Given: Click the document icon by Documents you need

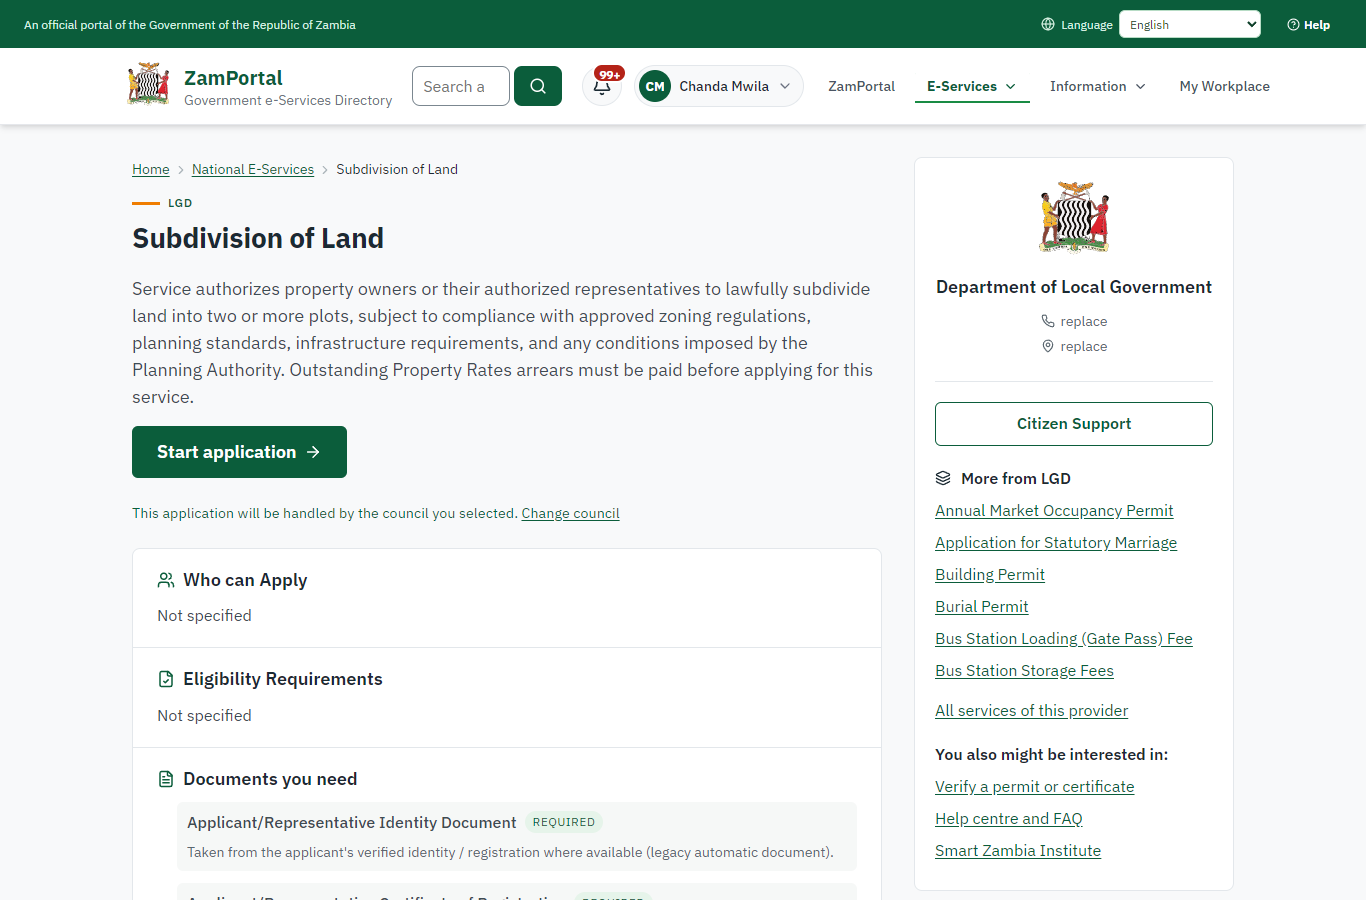Looking at the screenshot, I should (x=166, y=779).
